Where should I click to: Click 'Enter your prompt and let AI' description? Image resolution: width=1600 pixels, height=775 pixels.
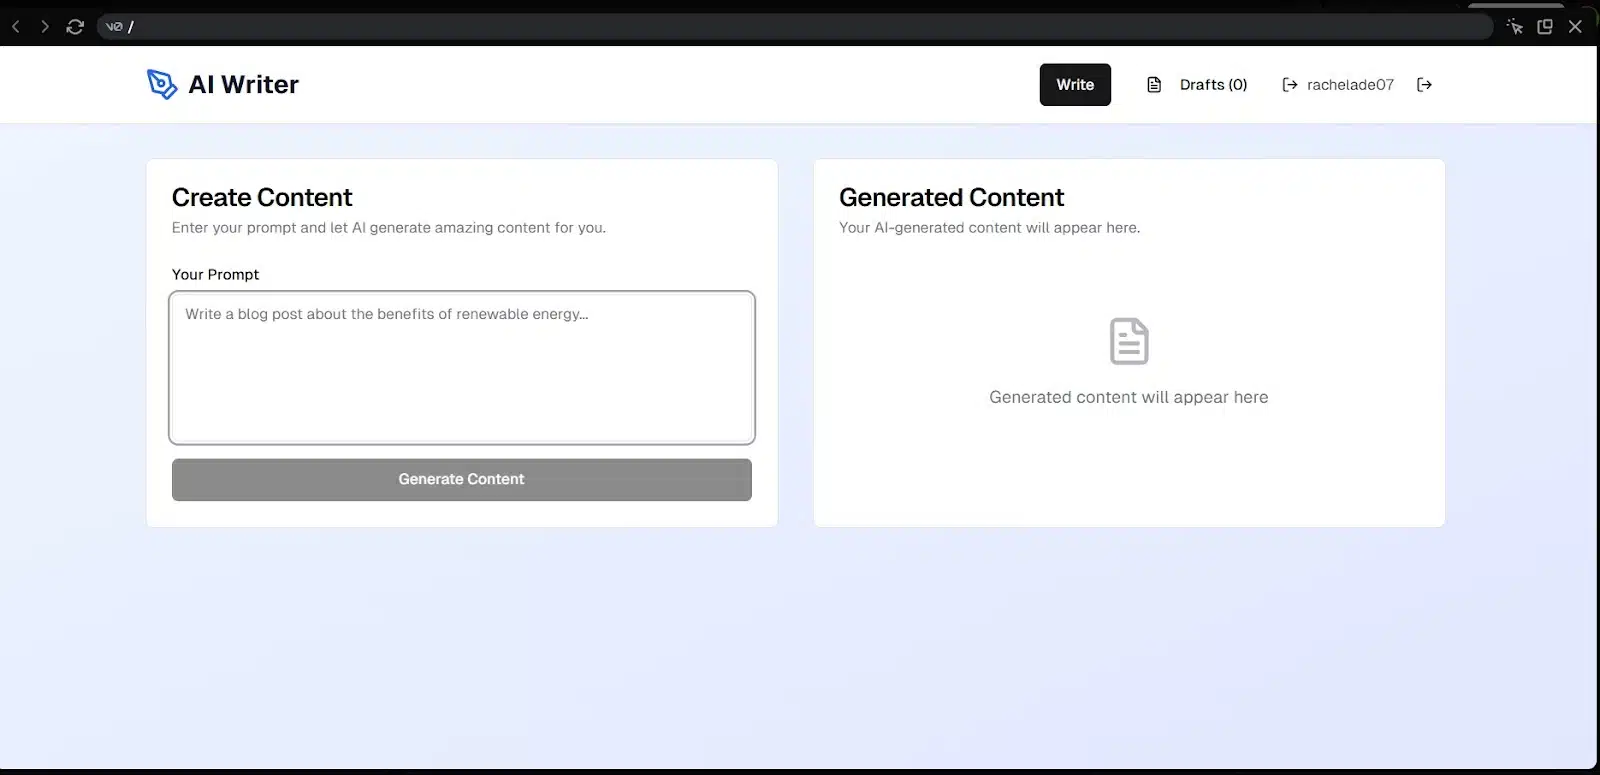(389, 228)
